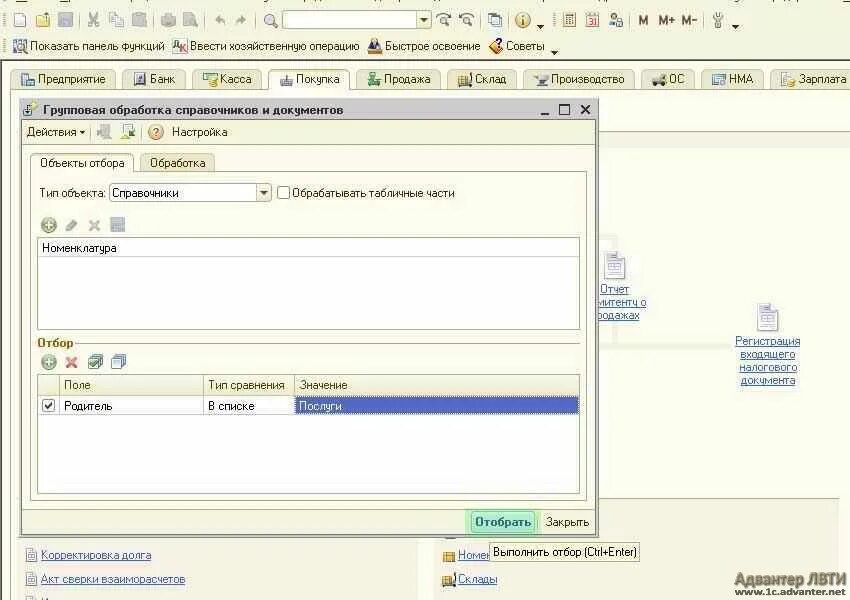Click the Help info icon
This screenshot has width=850, height=600.
click(523, 21)
